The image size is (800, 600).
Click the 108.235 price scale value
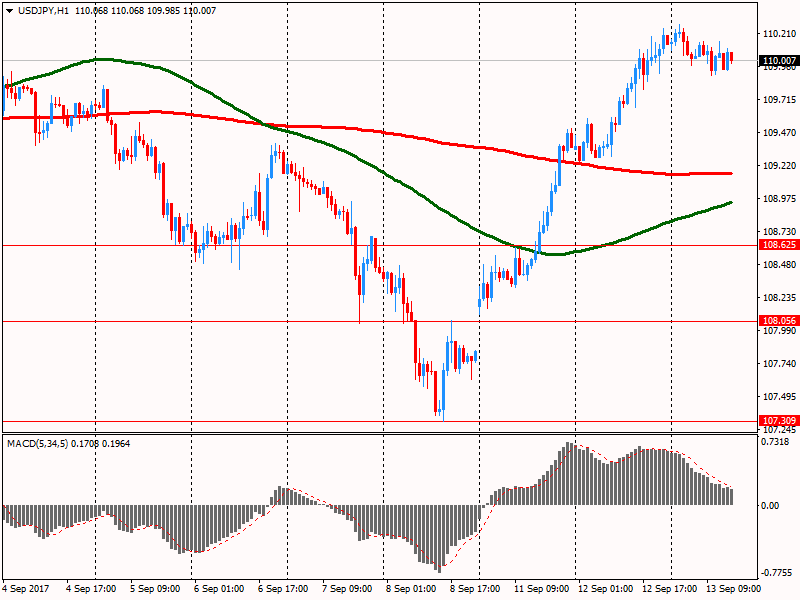(x=779, y=297)
